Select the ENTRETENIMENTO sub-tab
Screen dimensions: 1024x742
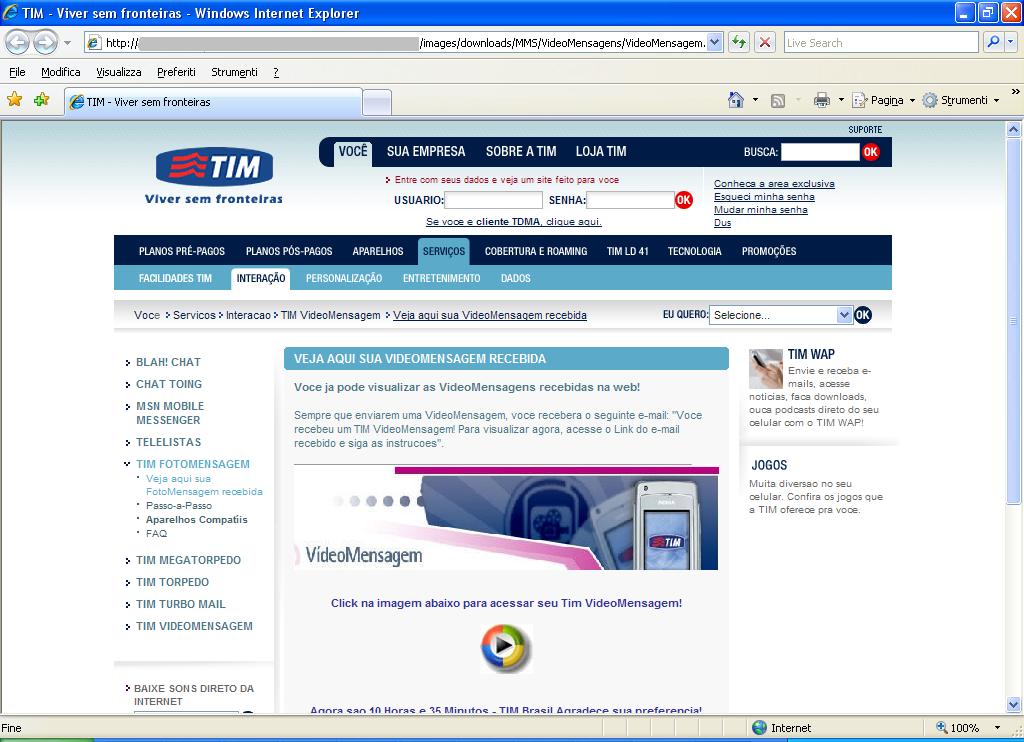click(x=441, y=278)
